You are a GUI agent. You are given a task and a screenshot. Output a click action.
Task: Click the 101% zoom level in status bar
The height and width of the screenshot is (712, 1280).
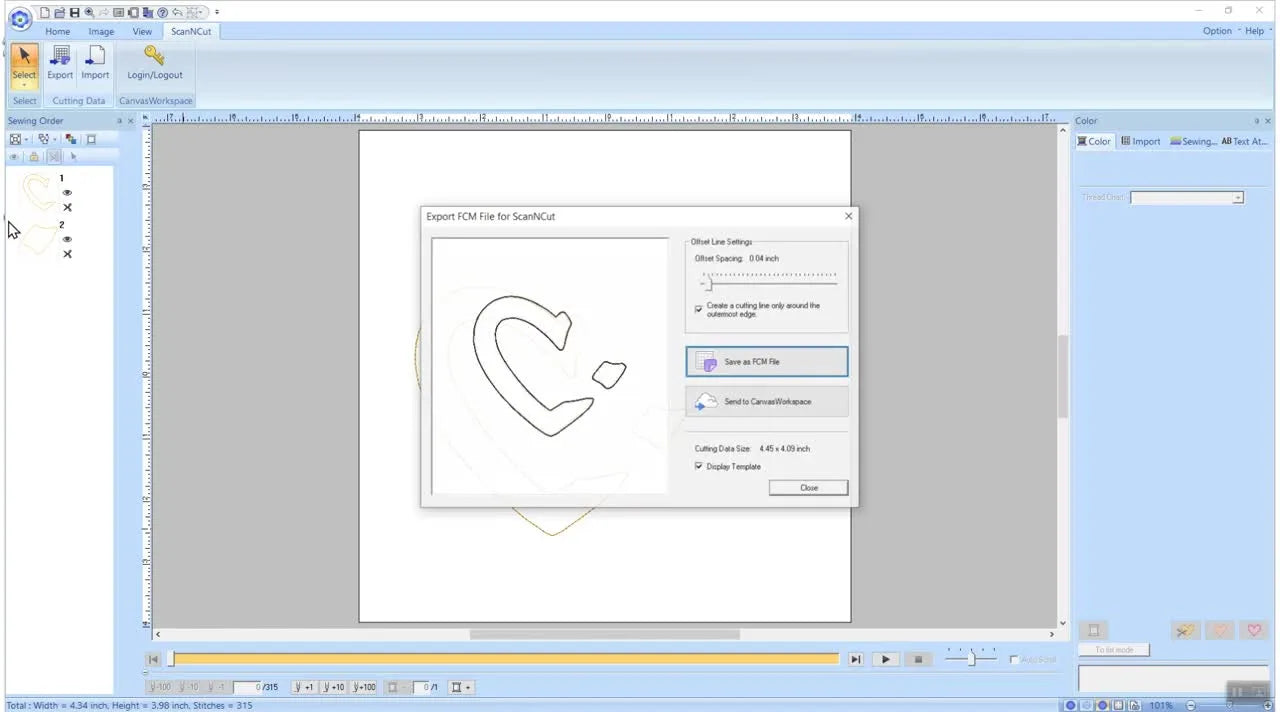[x=1160, y=705]
